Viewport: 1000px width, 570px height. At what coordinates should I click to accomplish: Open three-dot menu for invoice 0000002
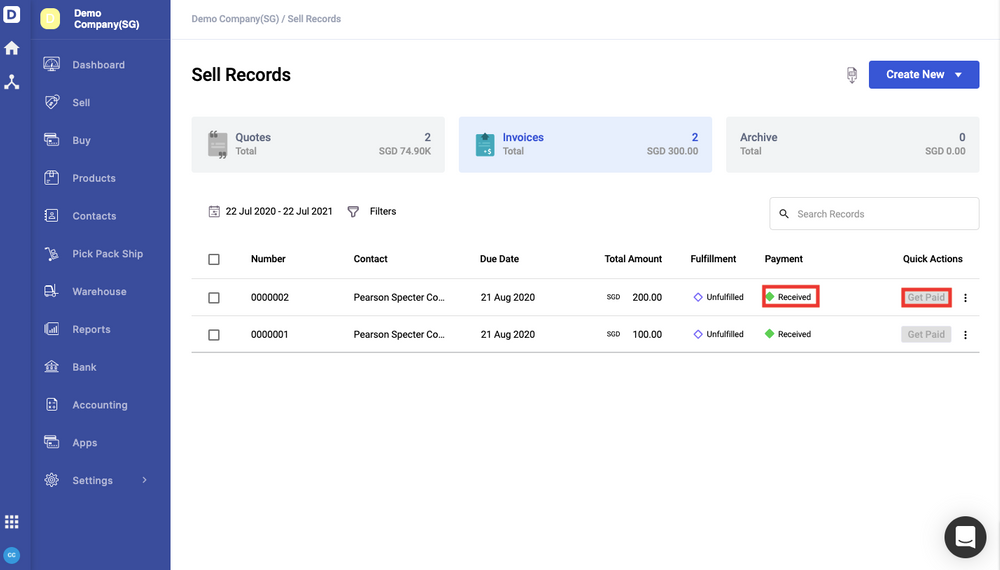tap(965, 298)
